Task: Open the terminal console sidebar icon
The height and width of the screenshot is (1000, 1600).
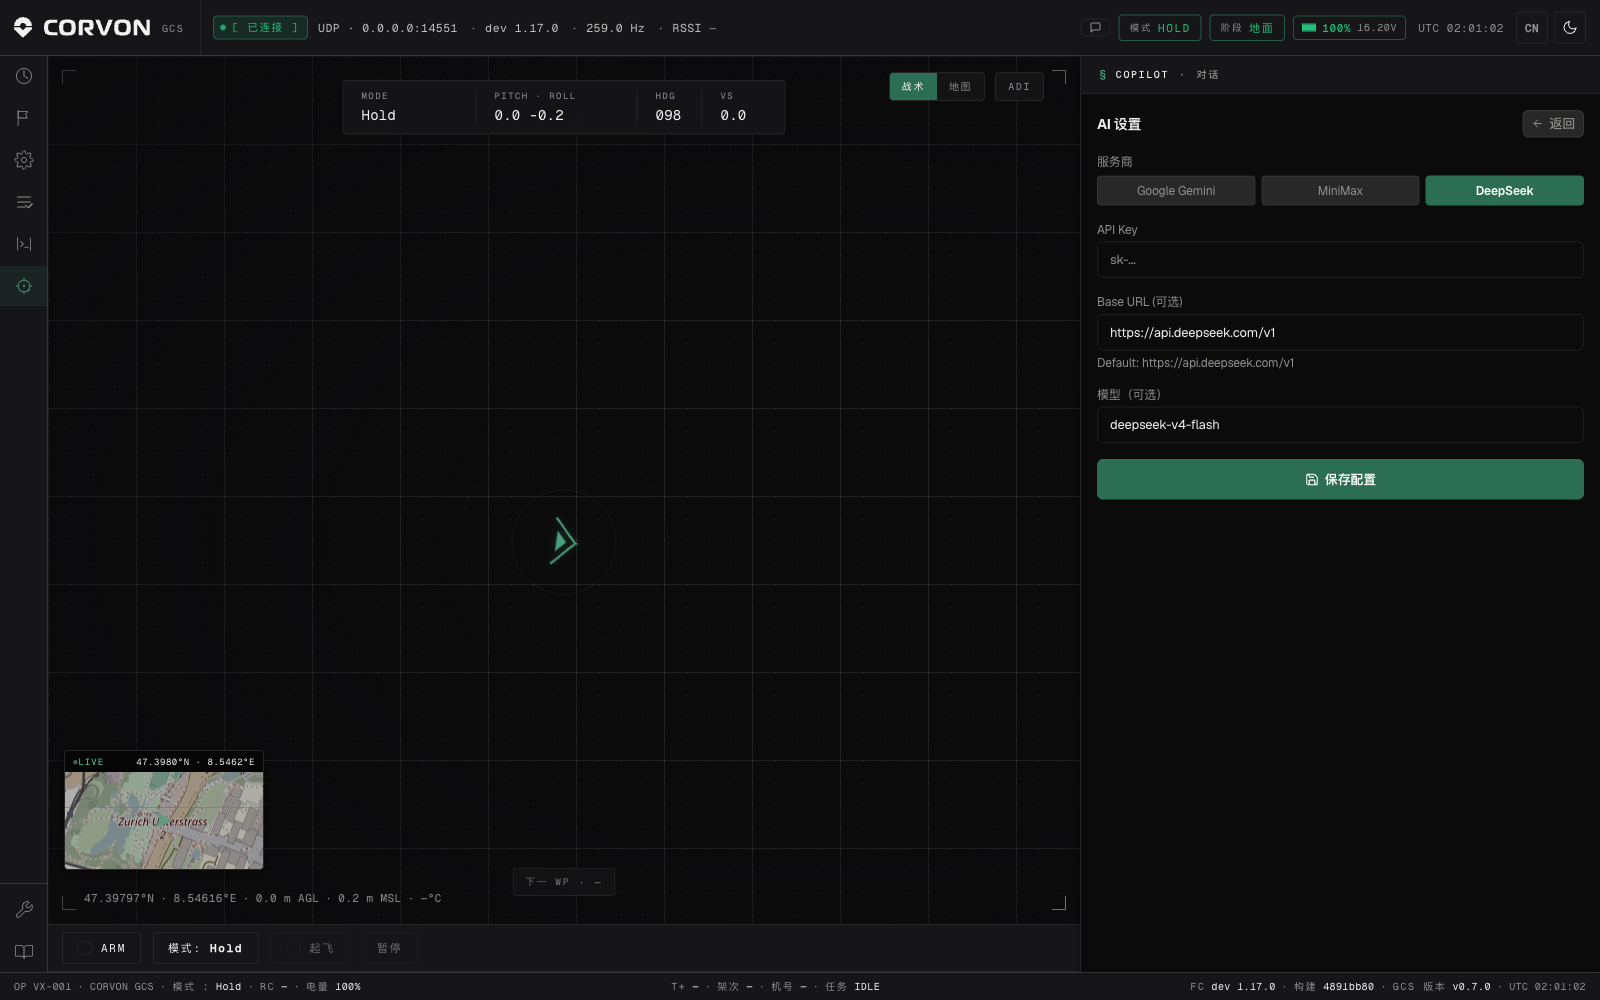Action: point(24,244)
